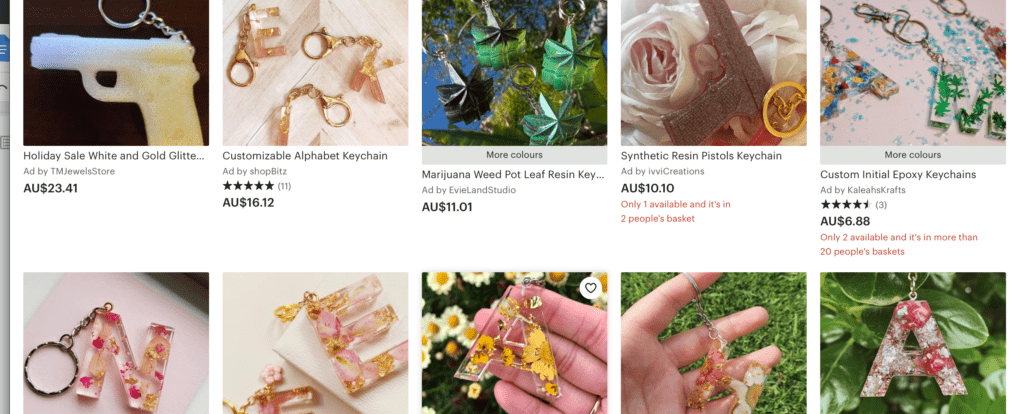Open the Customizable Alphabet Keychain listing title

305,156
